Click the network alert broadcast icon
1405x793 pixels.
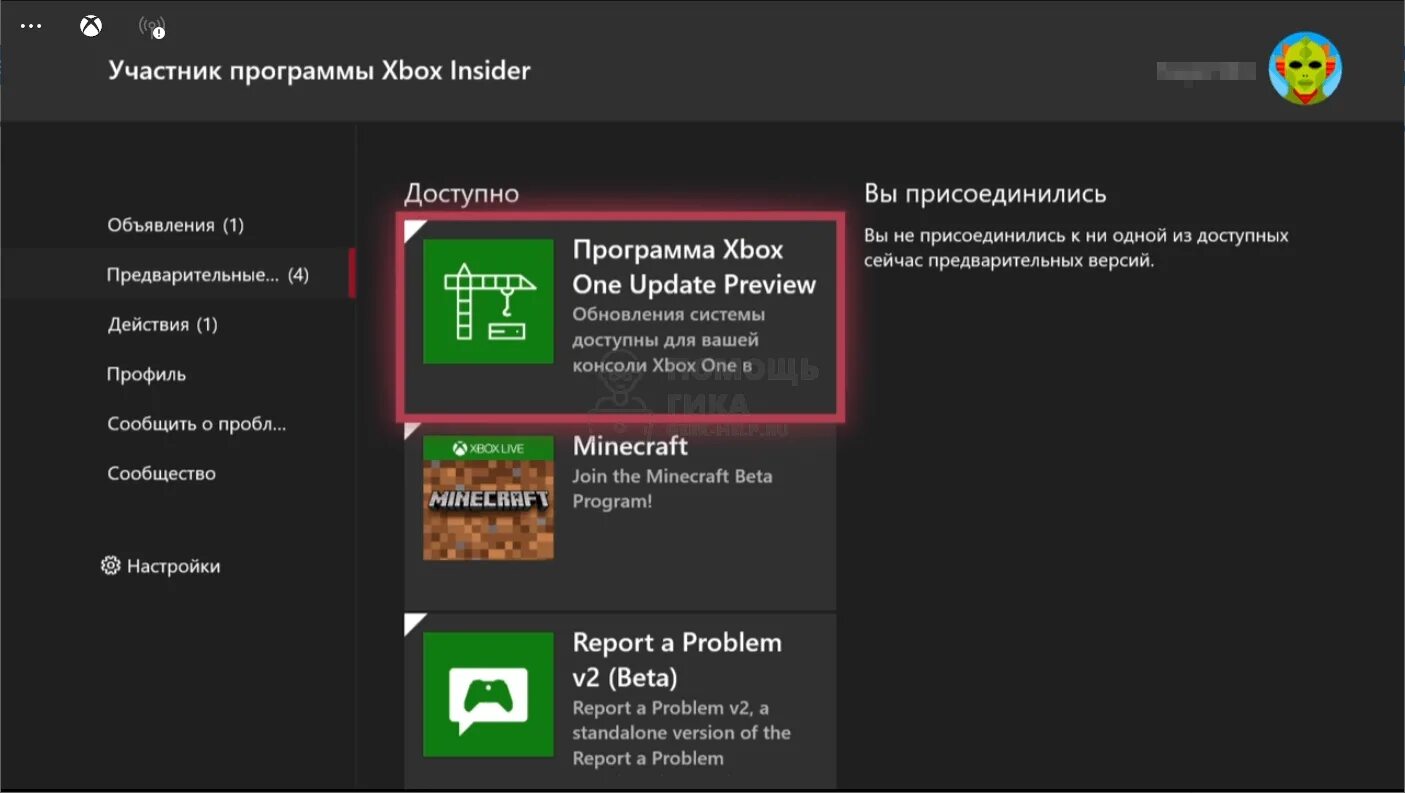pos(152,27)
